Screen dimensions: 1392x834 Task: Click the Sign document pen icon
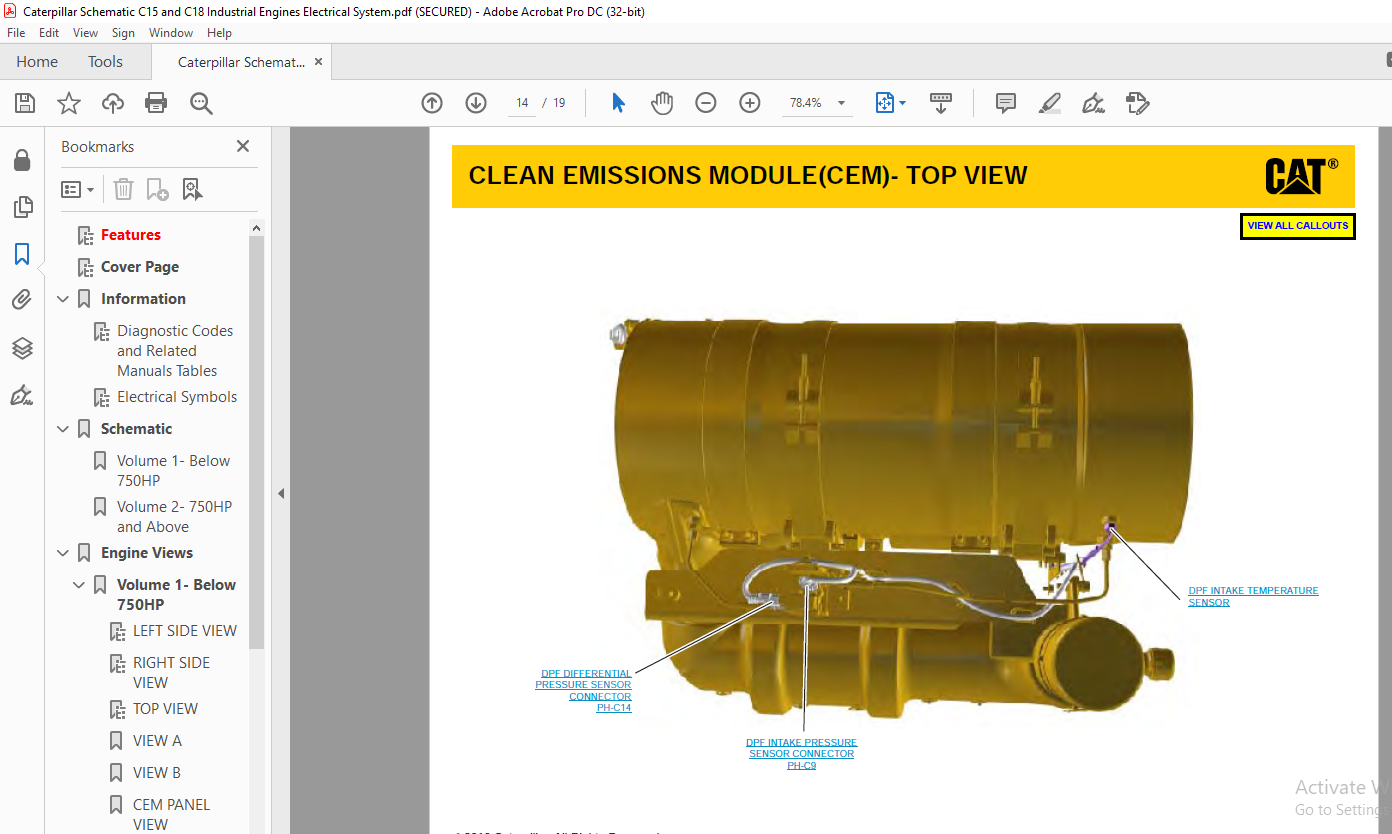(1093, 103)
